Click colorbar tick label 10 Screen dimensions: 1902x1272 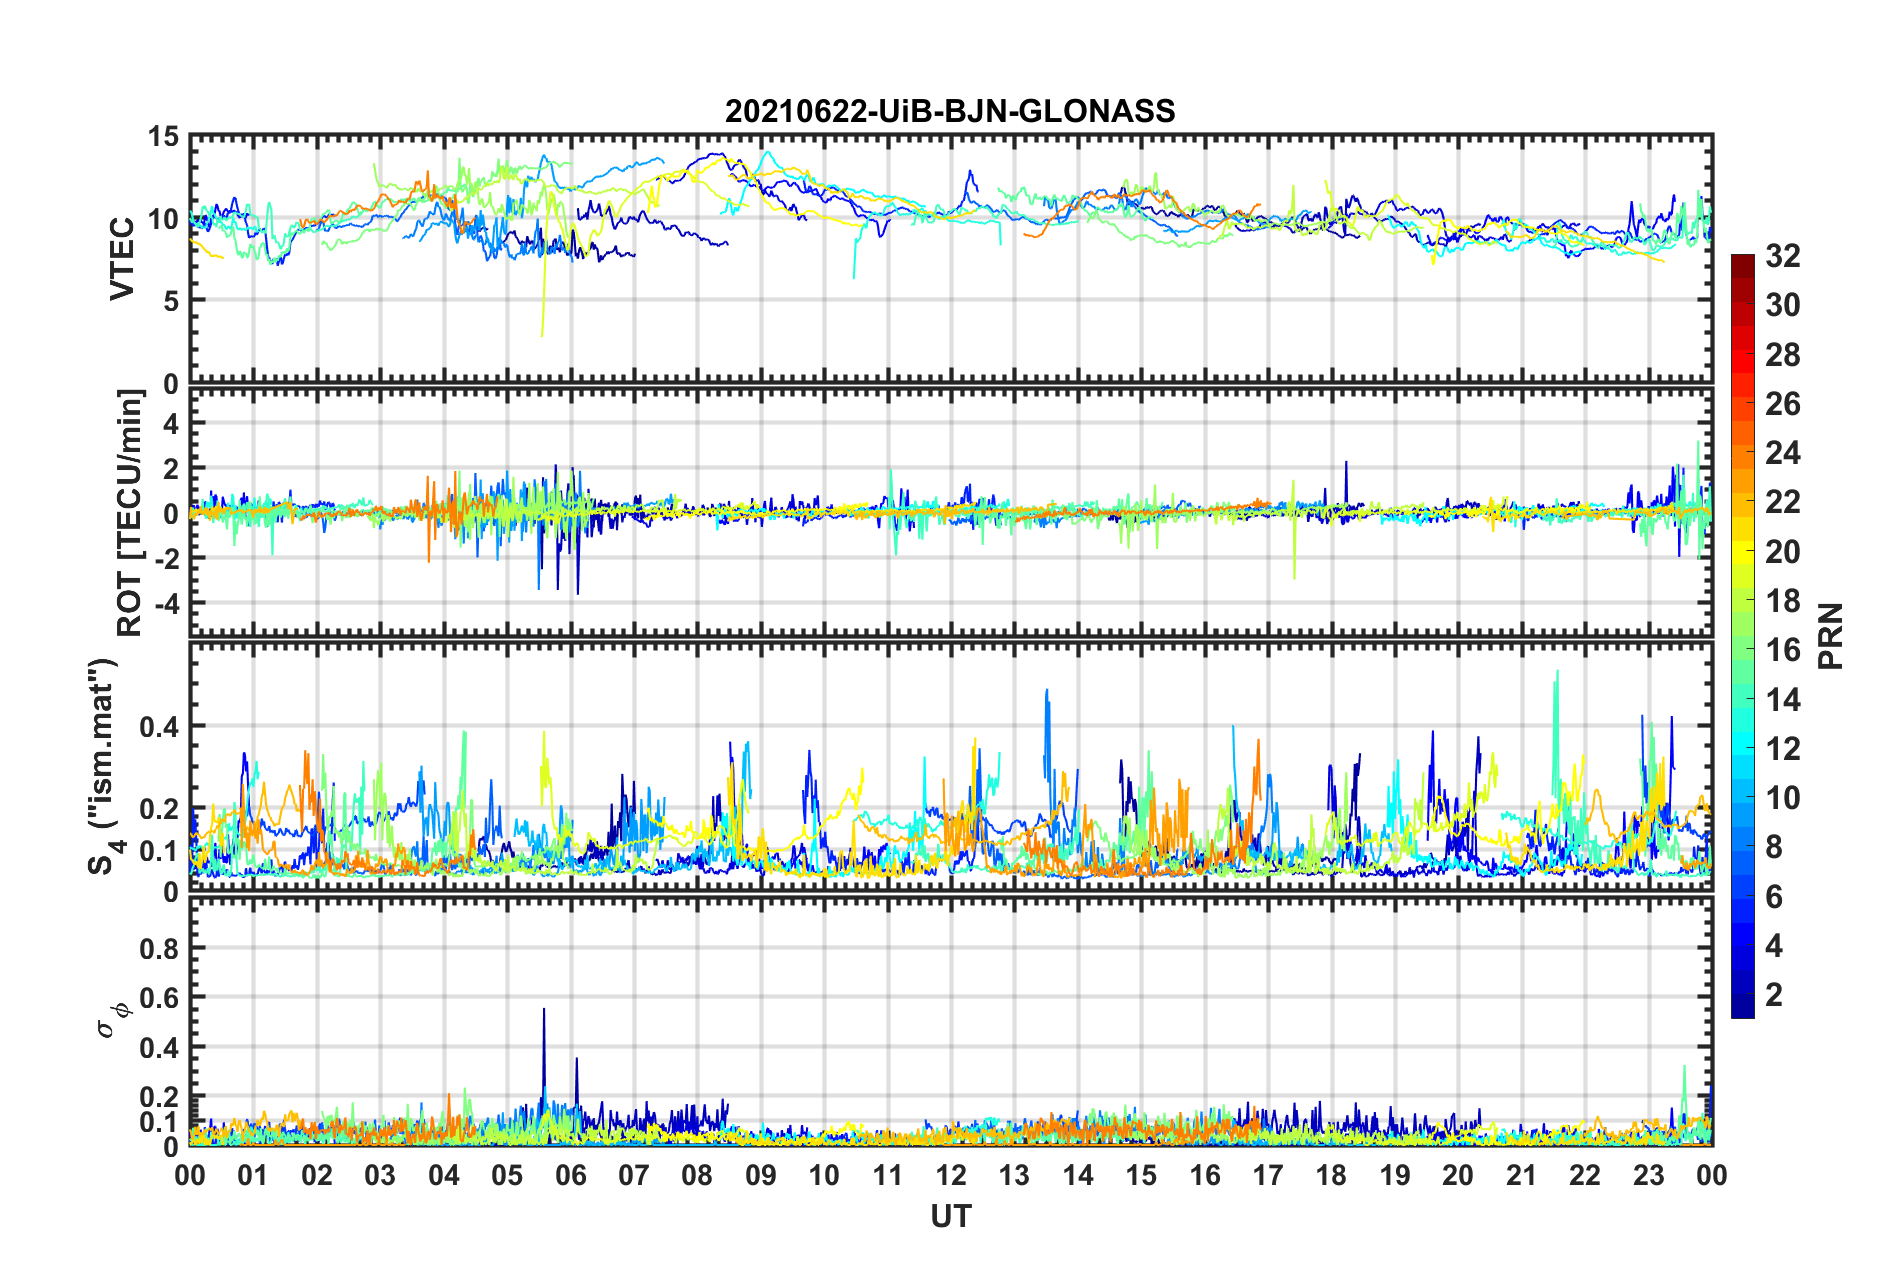[x=1782, y=798]
